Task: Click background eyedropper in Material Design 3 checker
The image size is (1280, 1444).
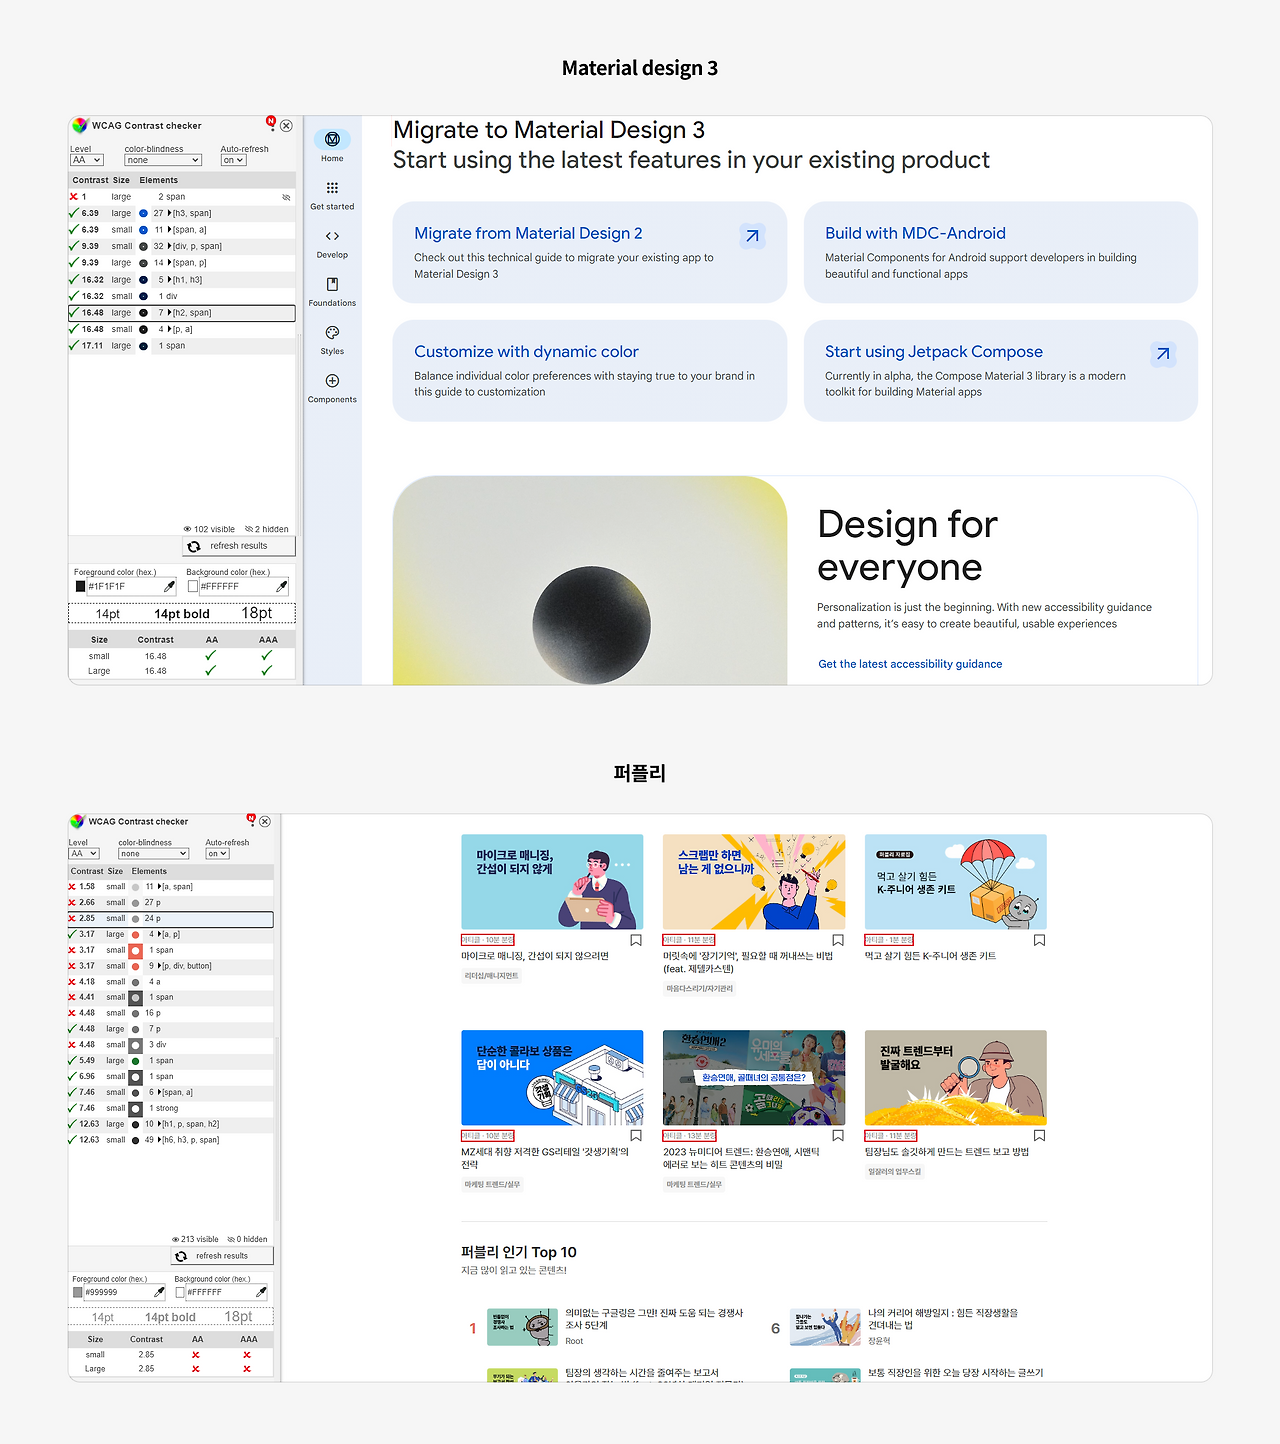Action: click(x=282, y=587)
